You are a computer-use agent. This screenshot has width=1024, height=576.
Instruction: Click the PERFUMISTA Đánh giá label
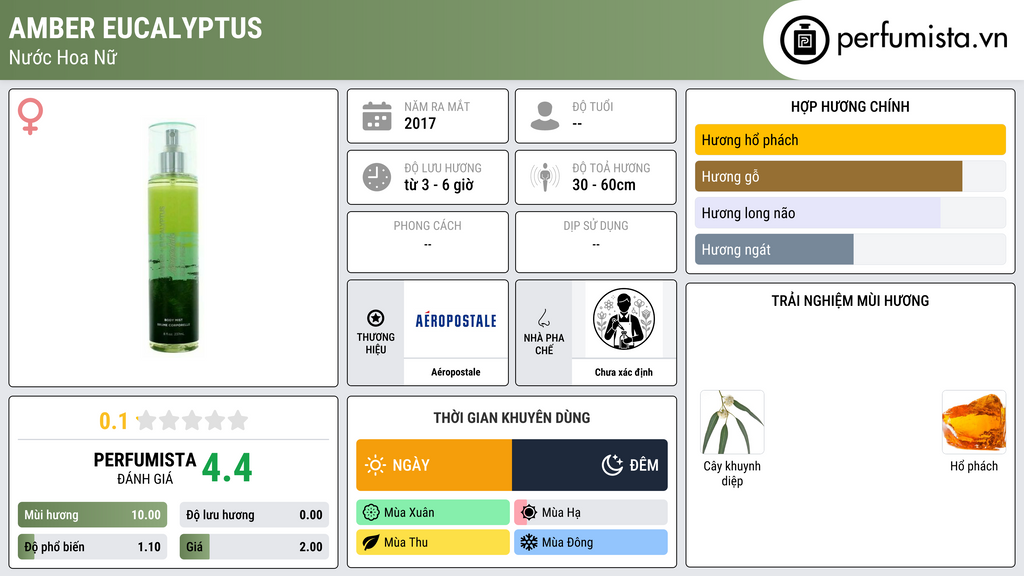pos(145,468)
